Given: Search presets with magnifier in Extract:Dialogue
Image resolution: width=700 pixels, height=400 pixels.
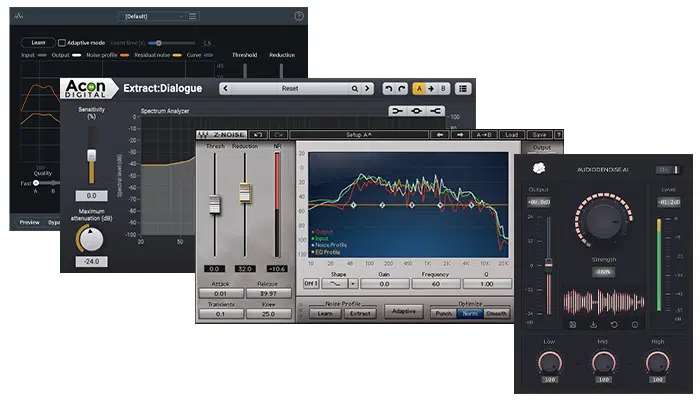Looking at the screenshot, I should point(354,88).
